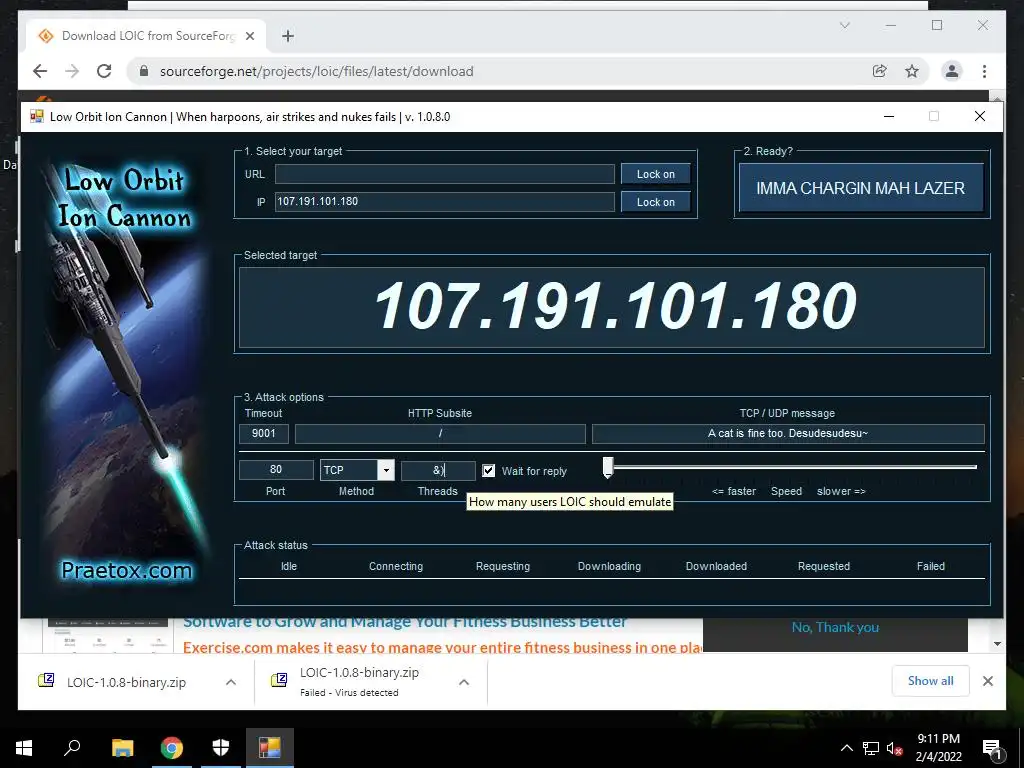This screenshot has height=768, width=1024.
Task: Switch to the Download LOIC from SourceForge tab
Action: tap(147, 36)
